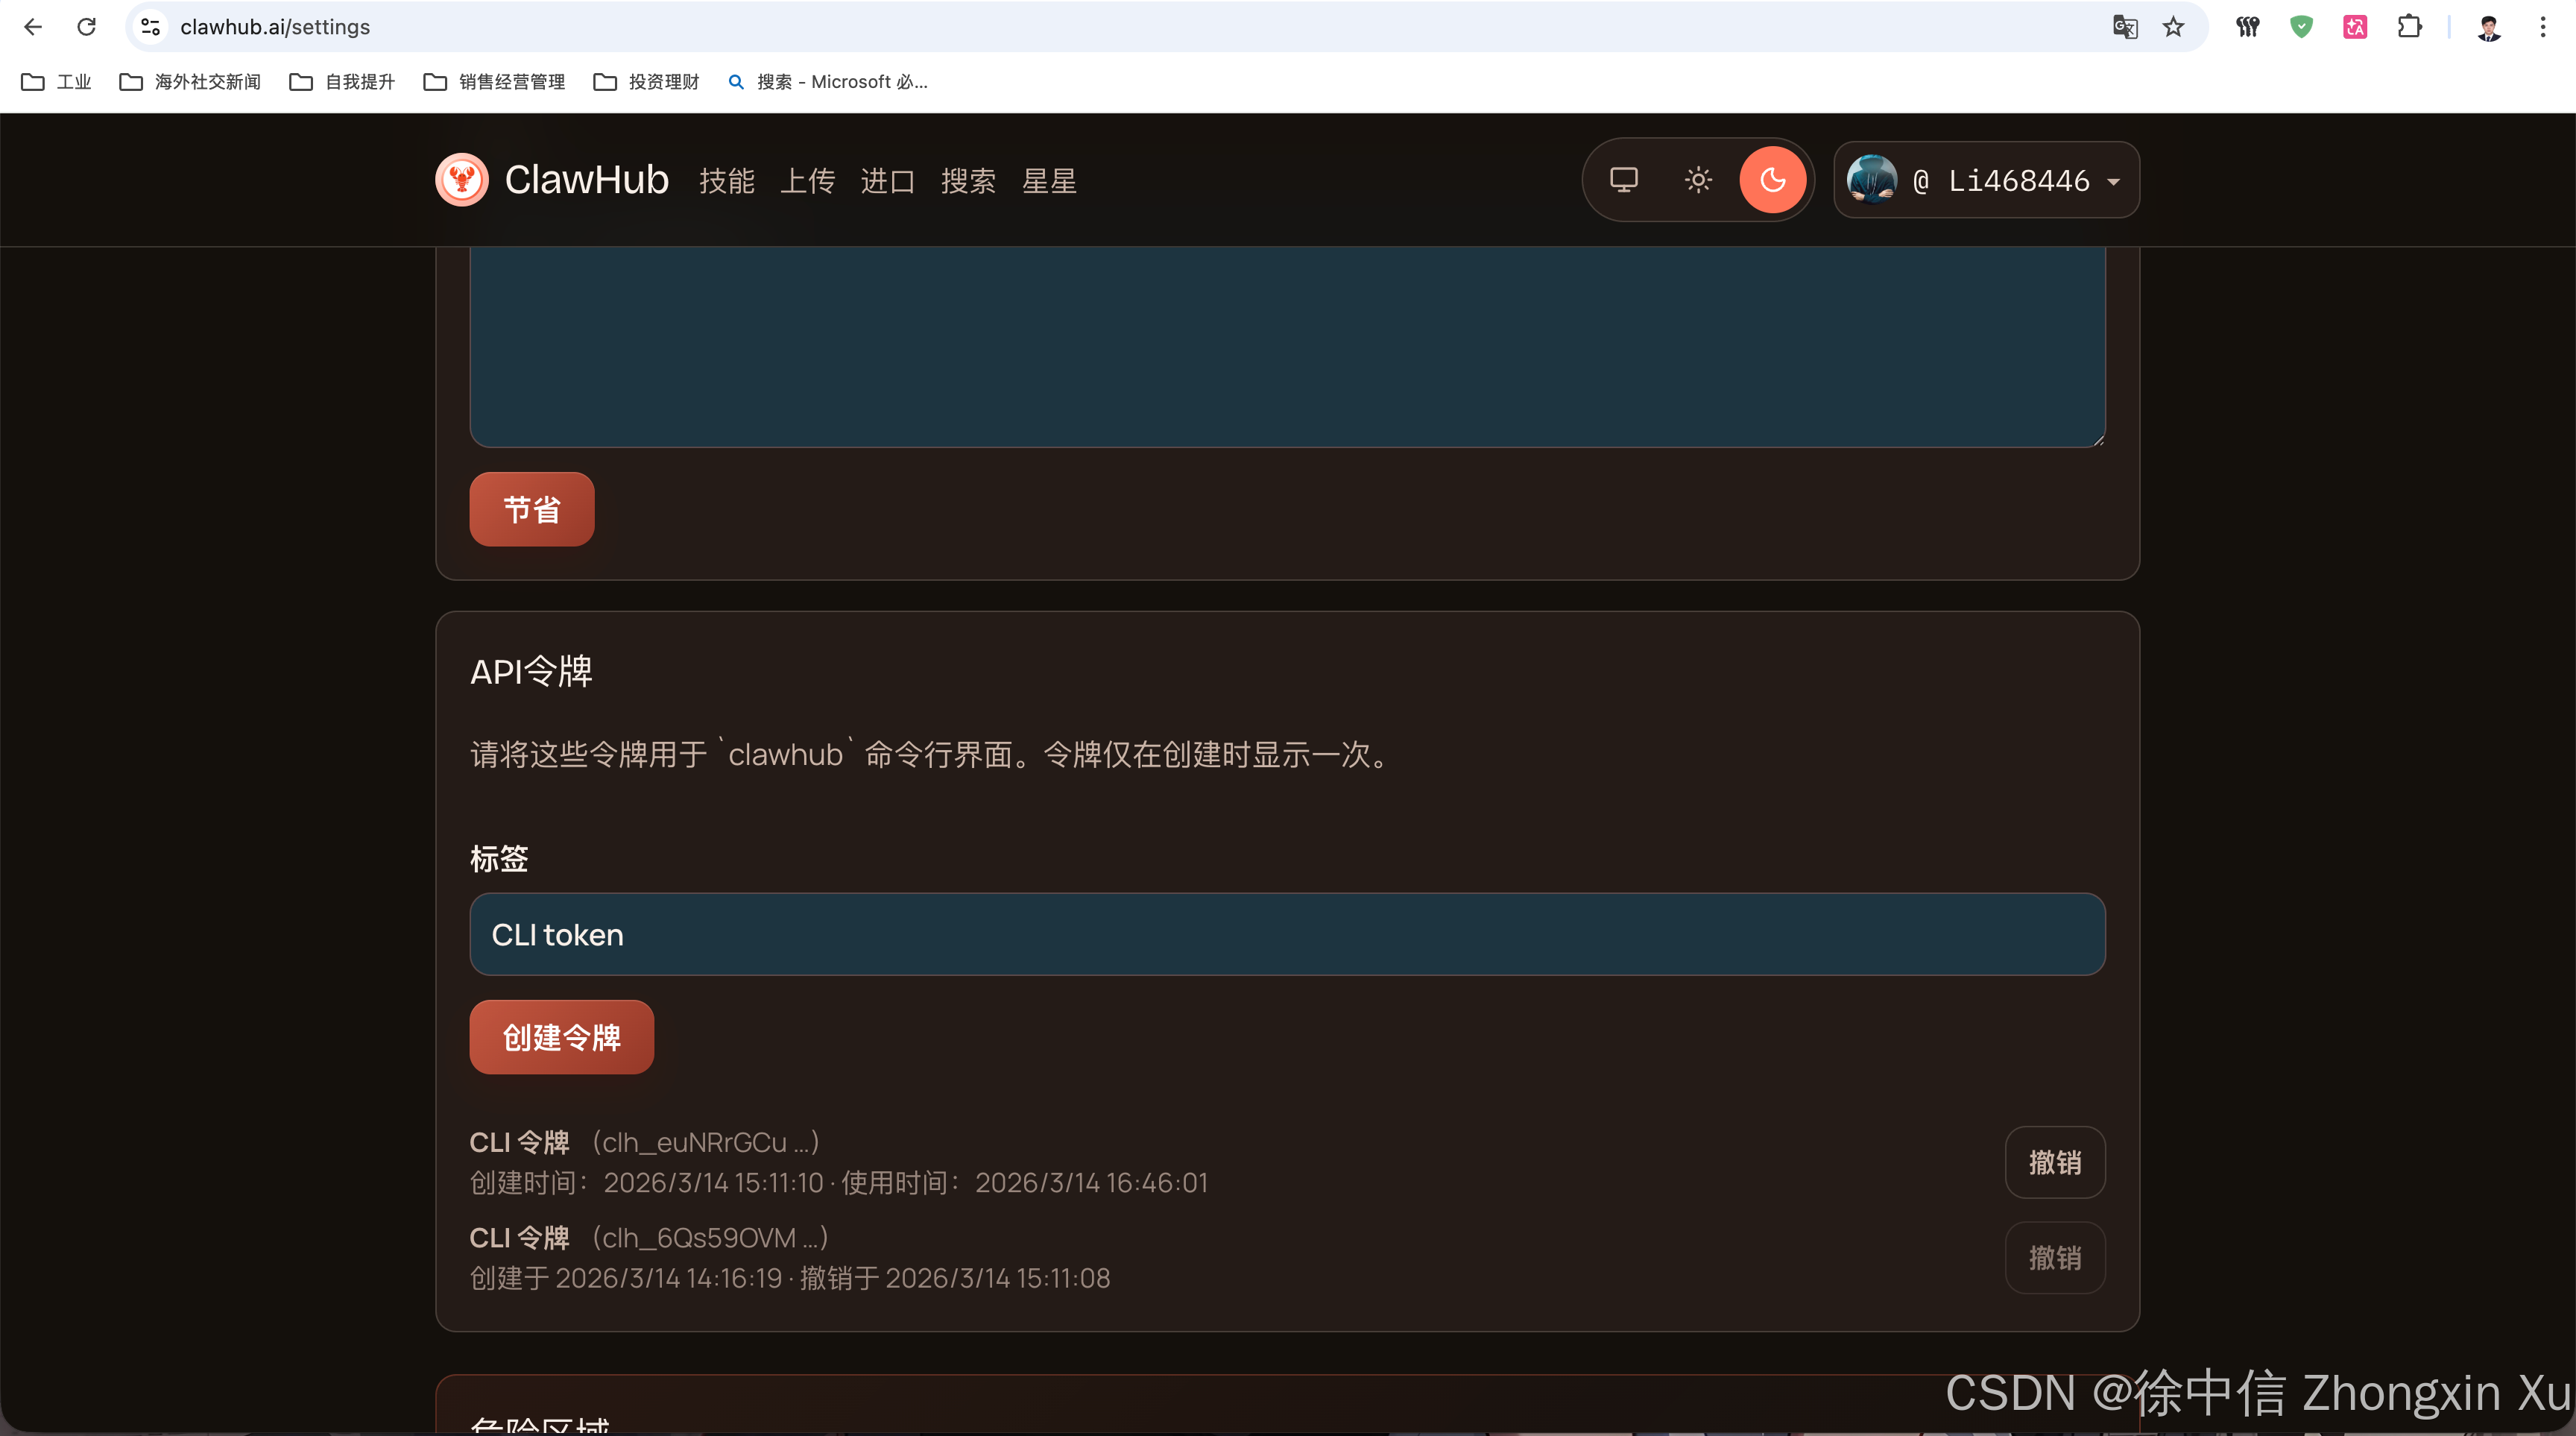Bookmark this page with star icon
This screenshot has width=2576, height=1436.
(2173, 27)
